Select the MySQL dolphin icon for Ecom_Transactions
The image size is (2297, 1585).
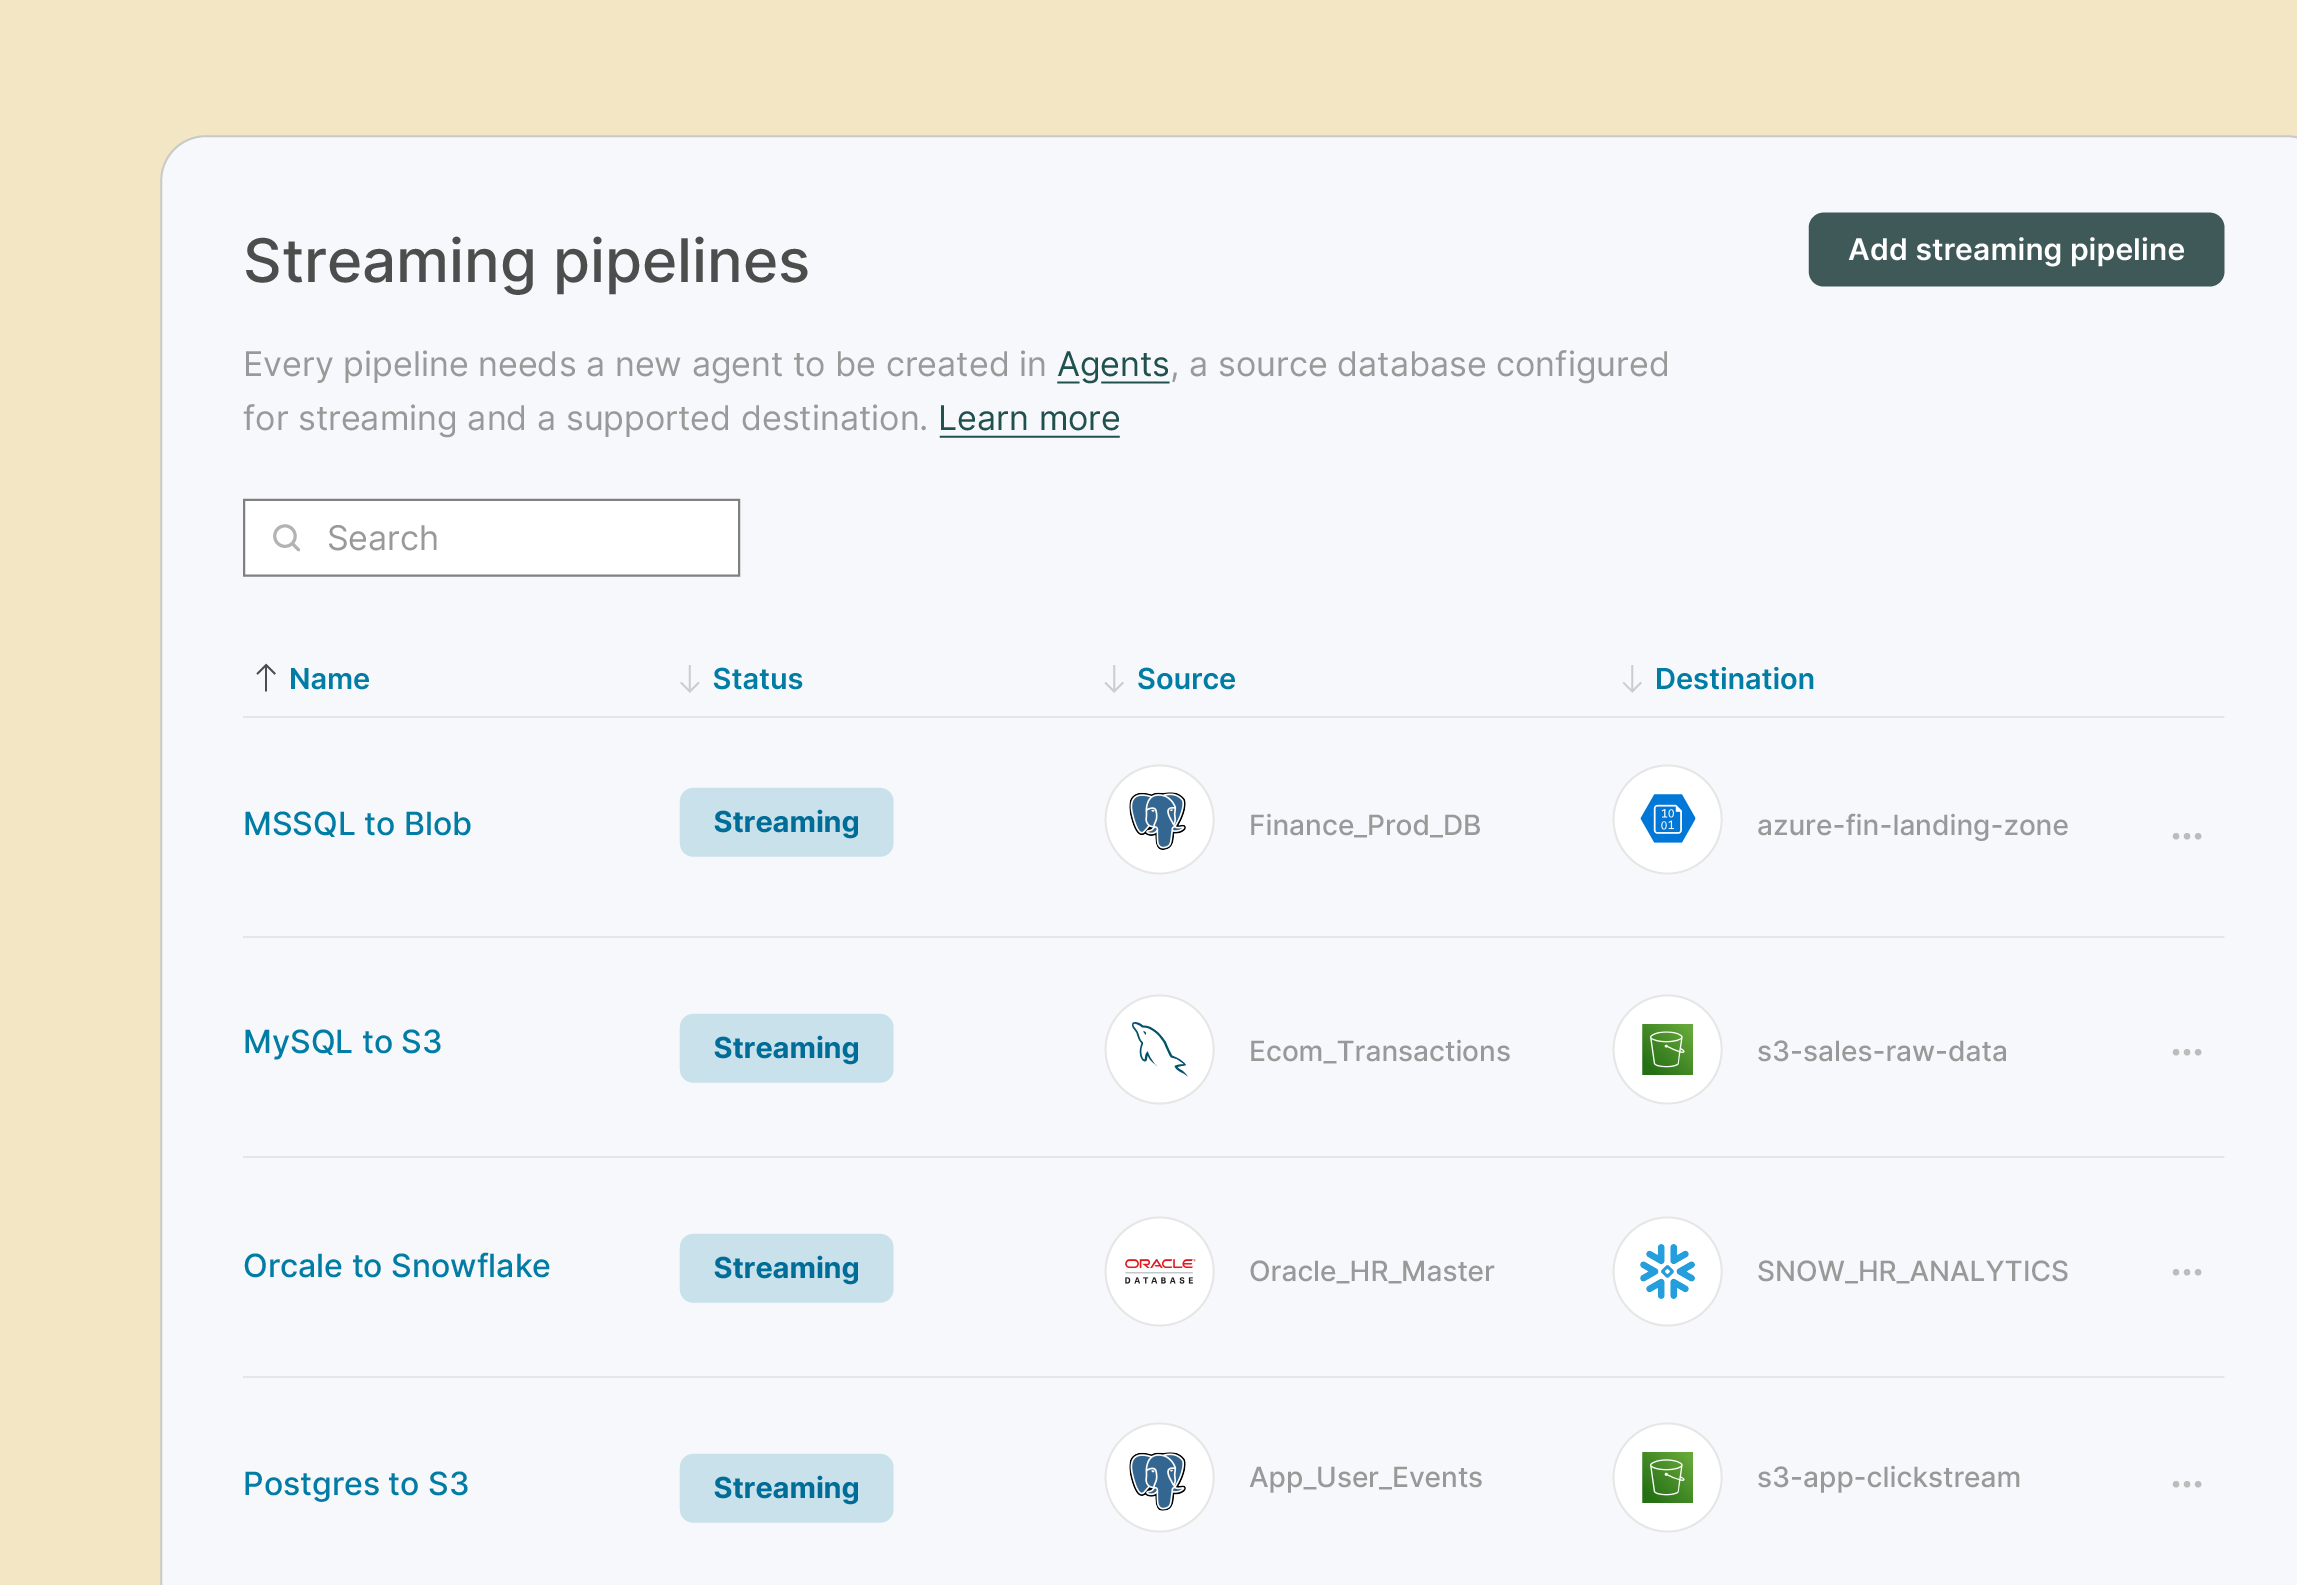1158,1049
